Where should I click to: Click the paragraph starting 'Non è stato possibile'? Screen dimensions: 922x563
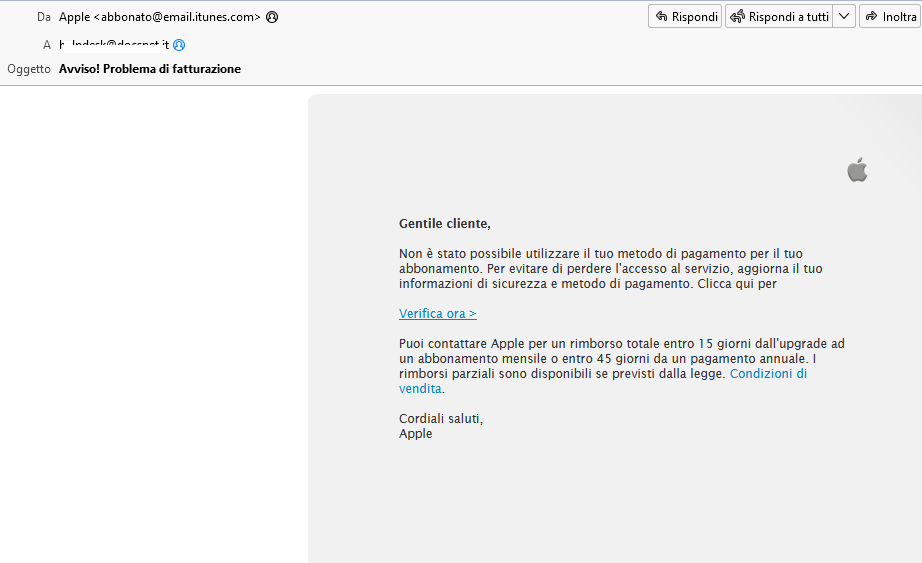click(610, 268)
